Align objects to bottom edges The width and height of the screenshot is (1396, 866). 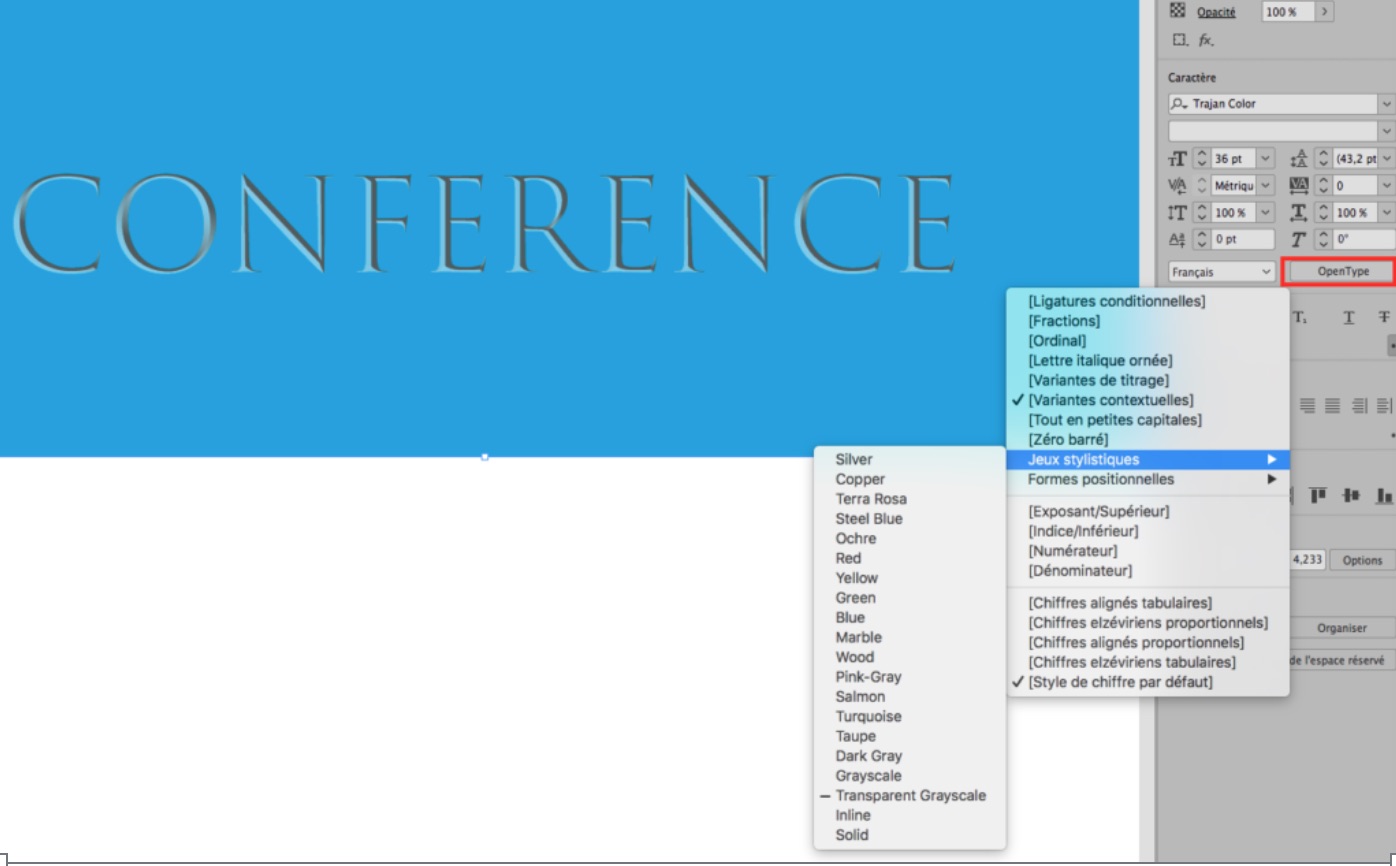pyautogui.click(x=1384, y=495)
